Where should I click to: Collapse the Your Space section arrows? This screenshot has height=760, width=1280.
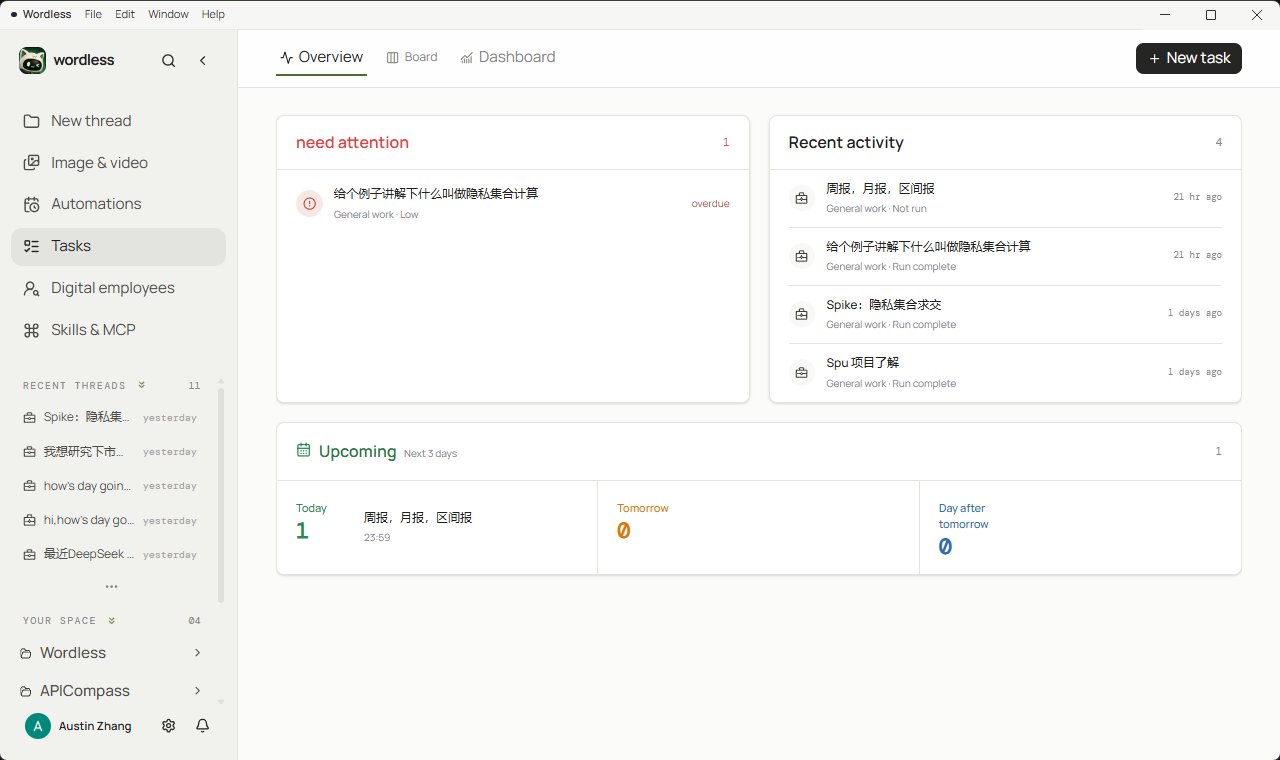tap(112, 620)
